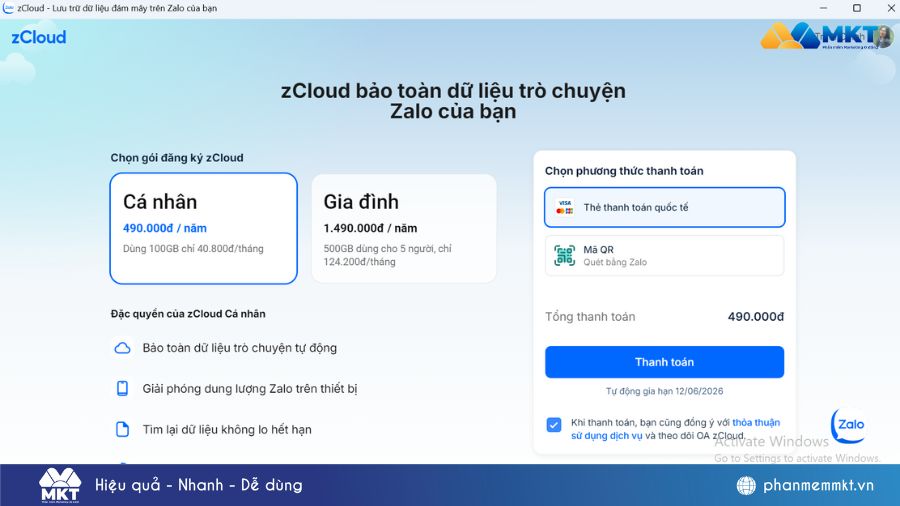The image size is (900, 506).
Task: Click the file icon beside Tìm lại dữ liệu
Action: (122, 430)
